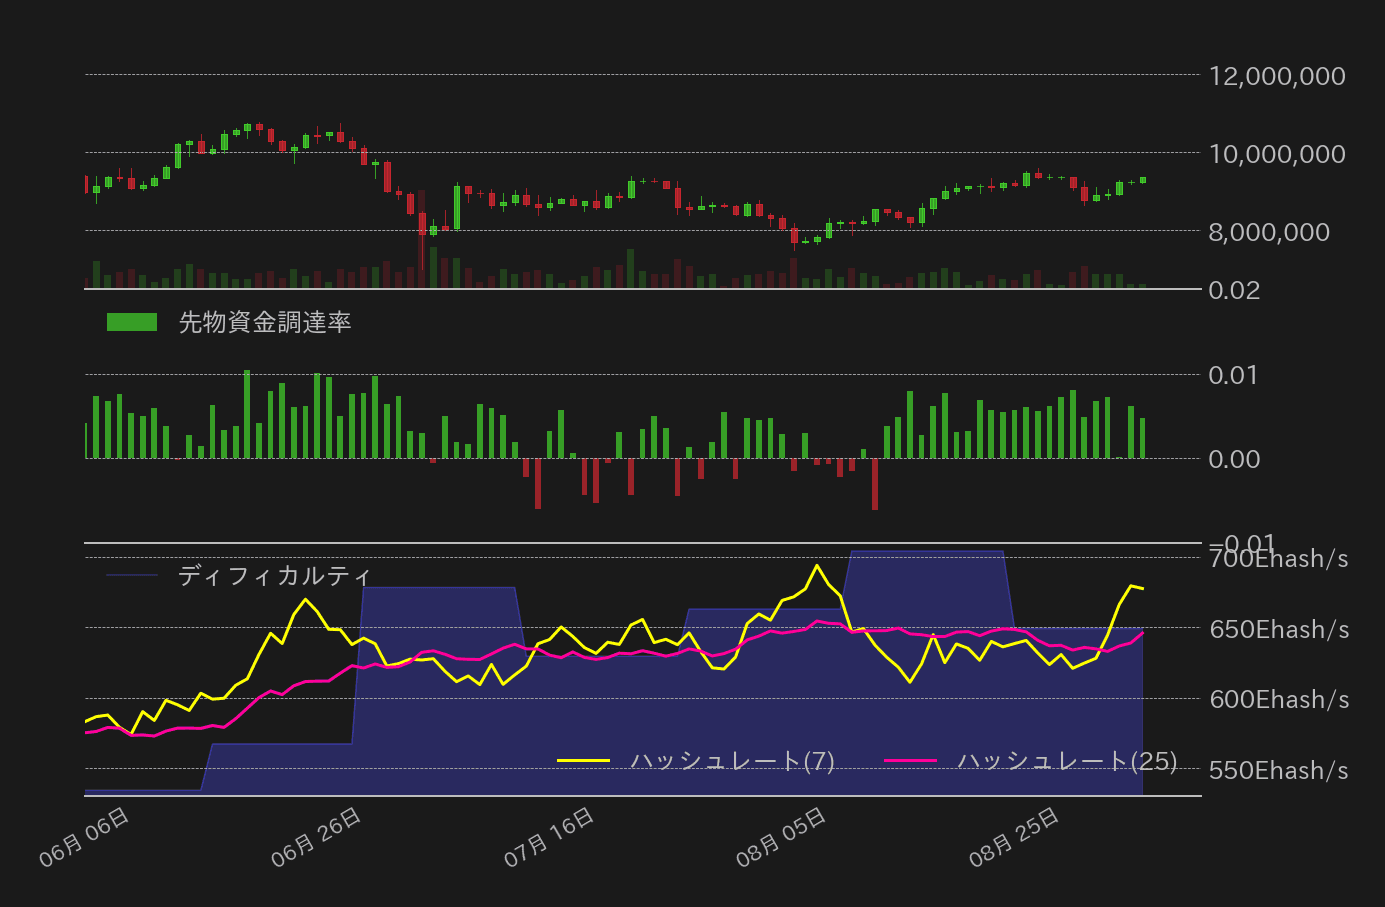Viewport: 1385px width, 907px height.
Task: Select the 06月 06日 date label
Action: (85, 837)
